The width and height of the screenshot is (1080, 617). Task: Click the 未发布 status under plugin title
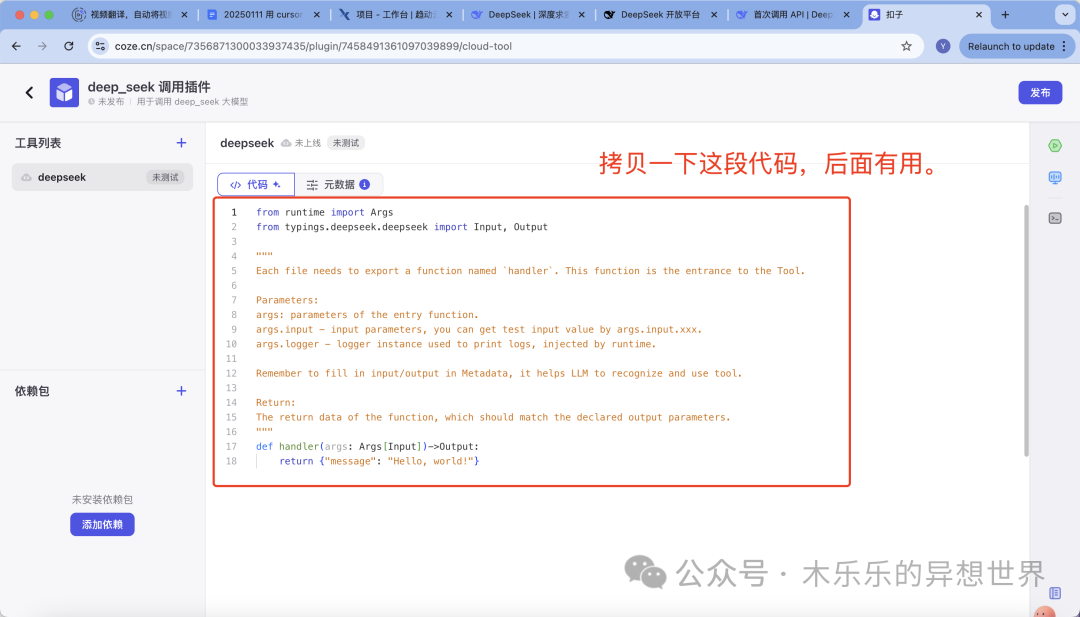pos(111,101)
